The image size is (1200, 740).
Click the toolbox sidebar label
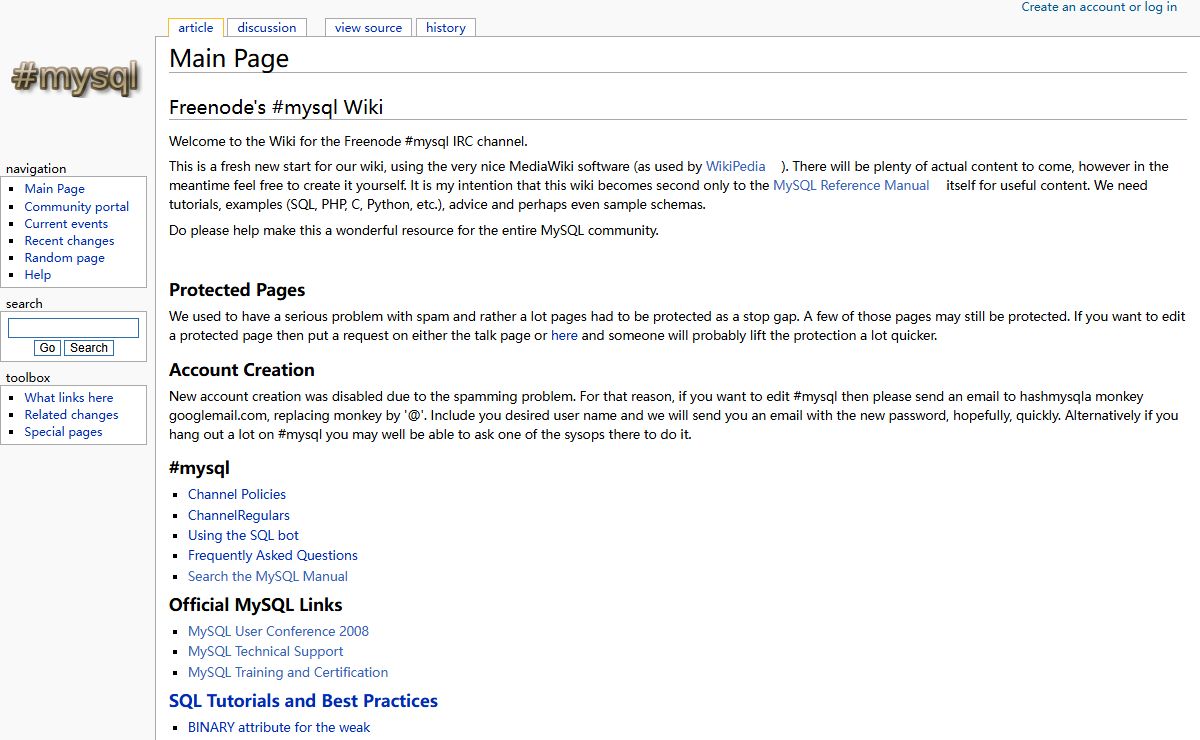(x=28, y=378)
